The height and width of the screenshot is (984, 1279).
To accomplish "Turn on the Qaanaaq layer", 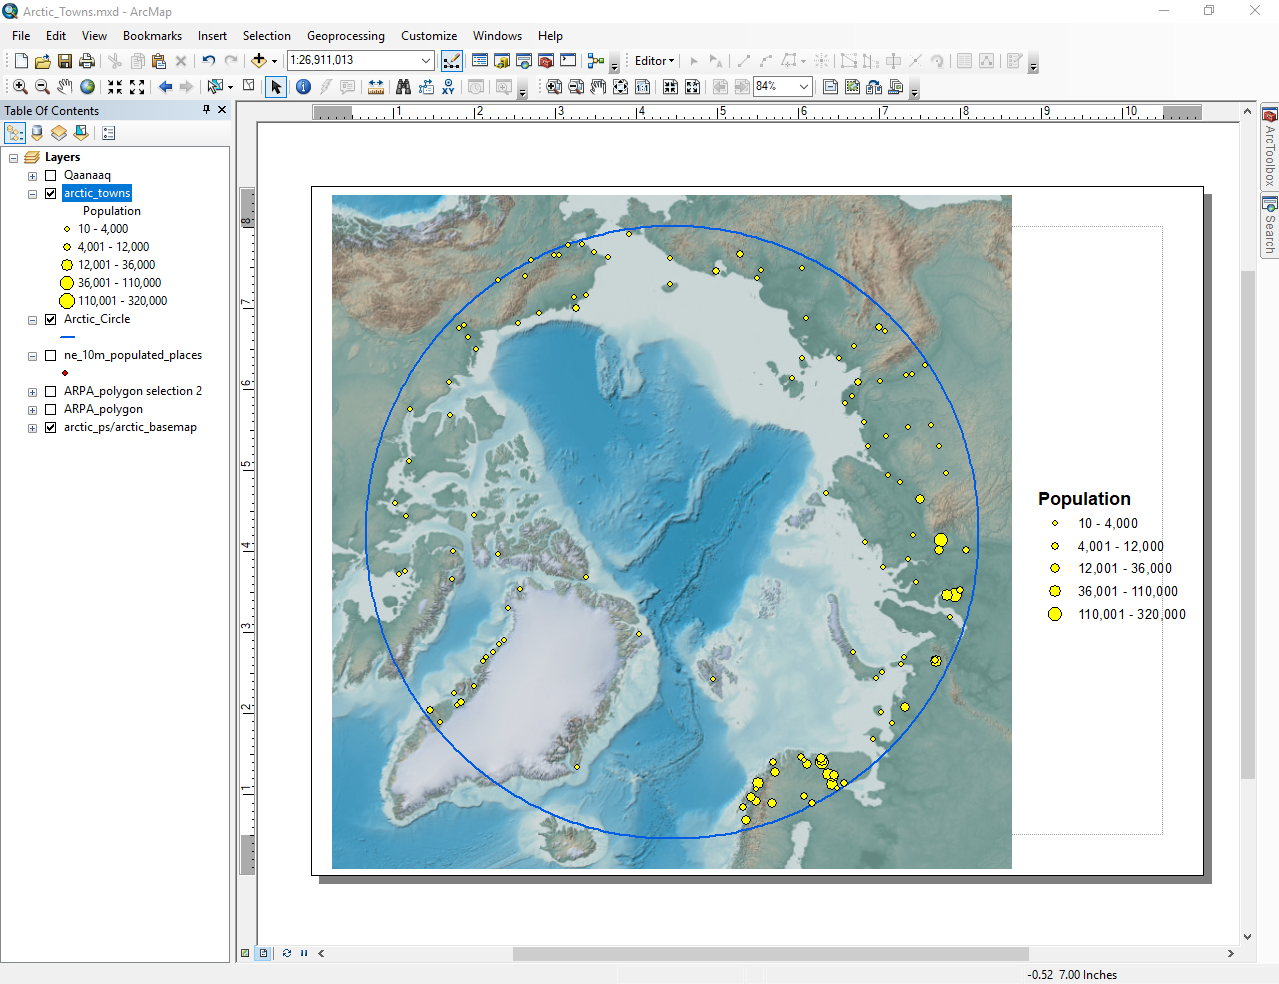I will [x=51, y=176].
